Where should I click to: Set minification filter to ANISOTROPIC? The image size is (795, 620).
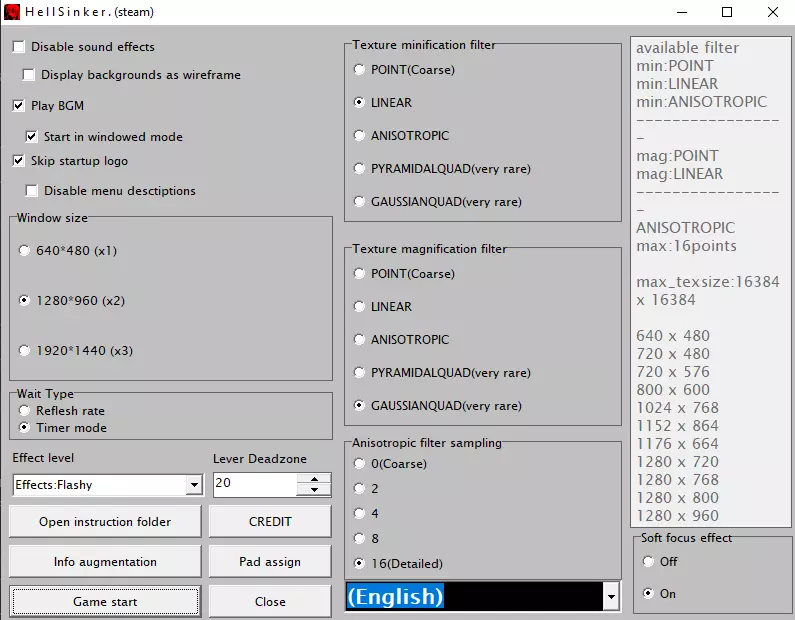click(359, 135)
